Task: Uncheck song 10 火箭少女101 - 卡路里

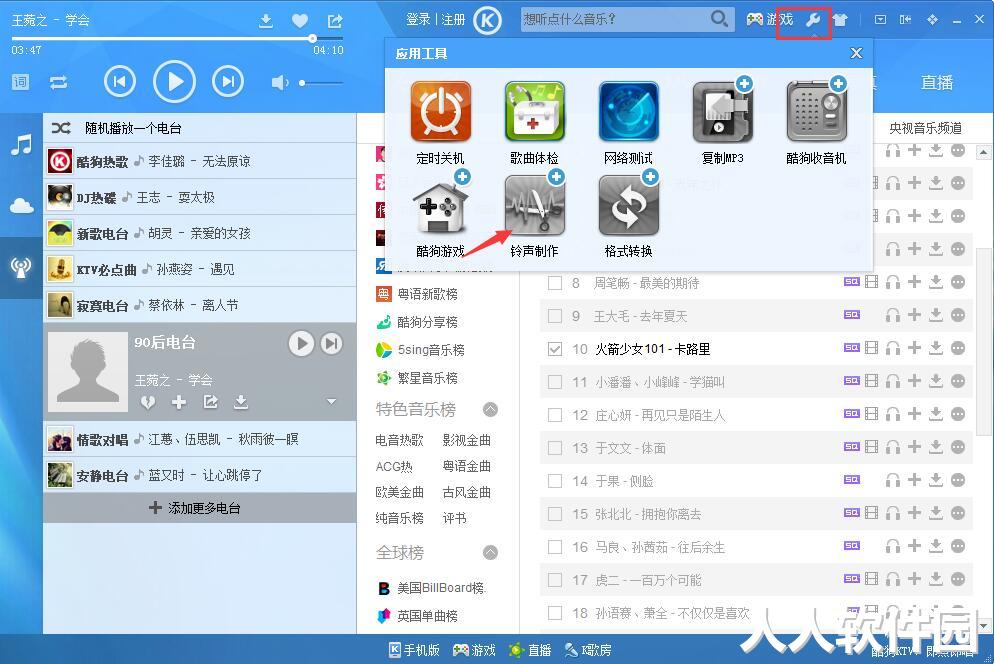Action: tap(555, 349)
